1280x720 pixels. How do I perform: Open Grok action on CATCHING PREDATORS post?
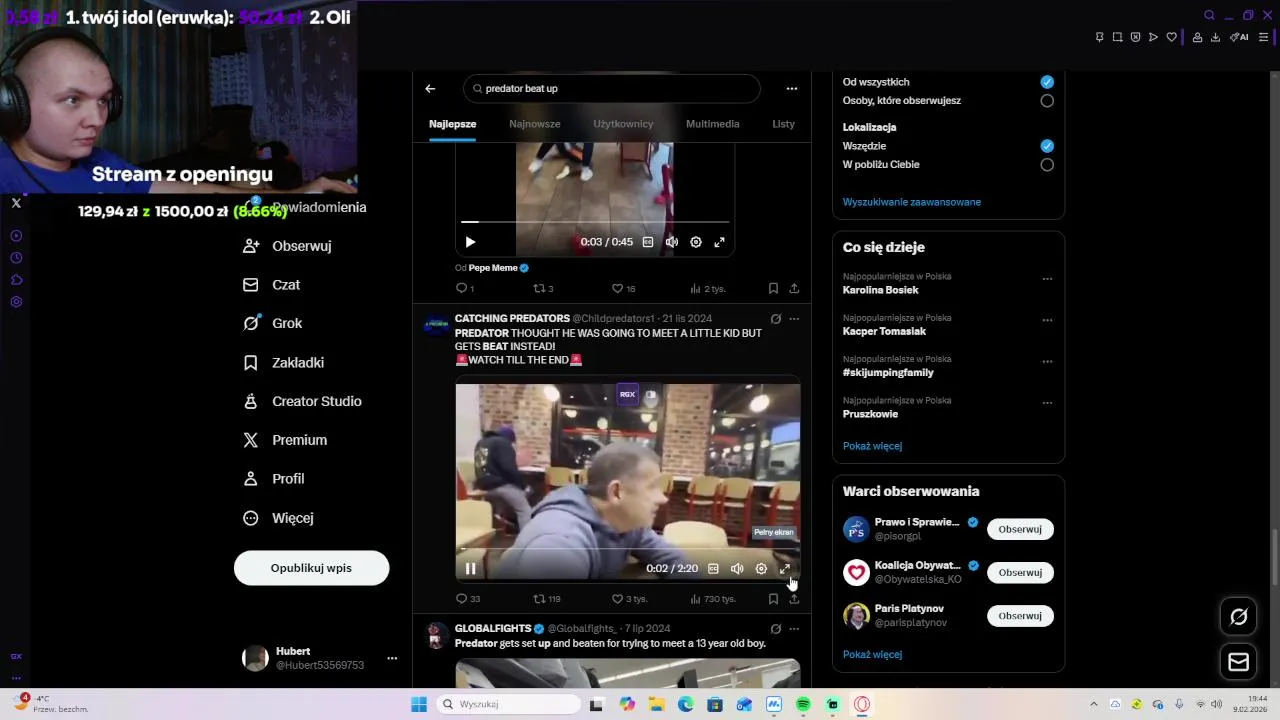point(775,319)
